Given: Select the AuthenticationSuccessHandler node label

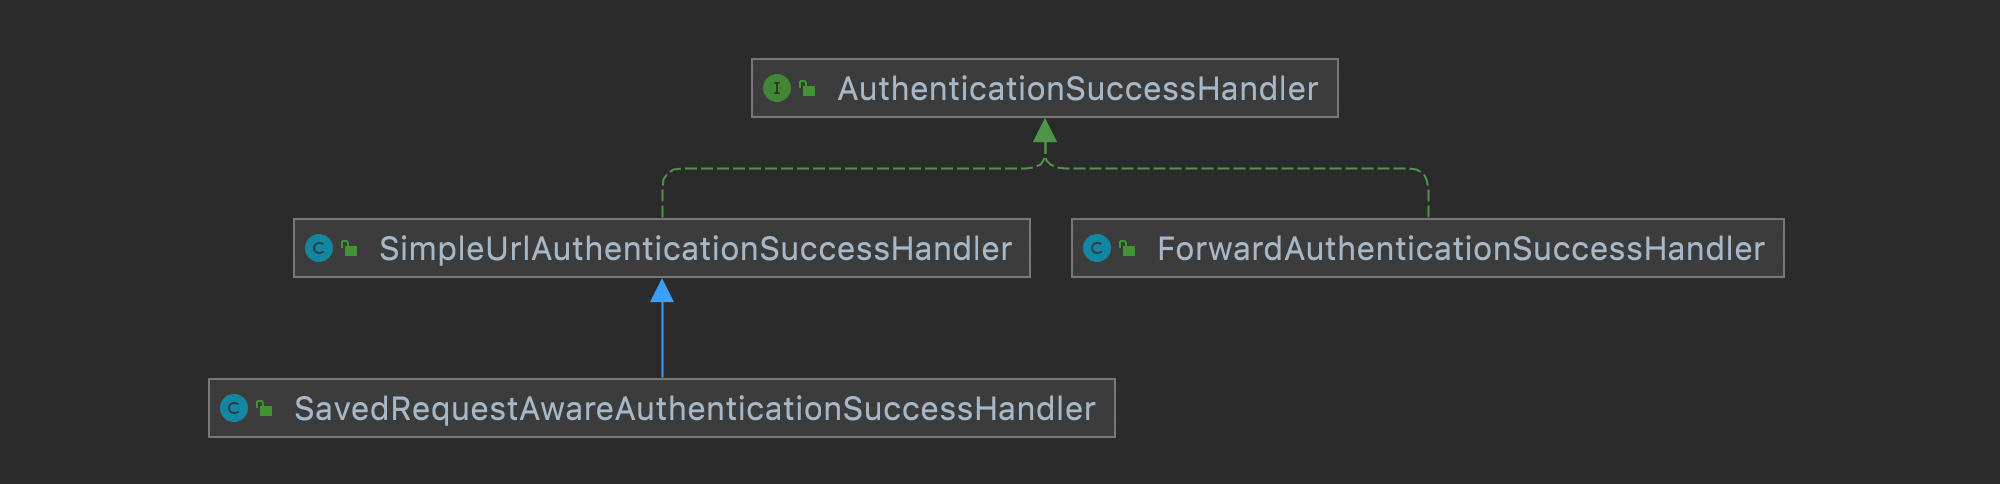Looking at the screenshot, I should click(x=1077, y=89).
